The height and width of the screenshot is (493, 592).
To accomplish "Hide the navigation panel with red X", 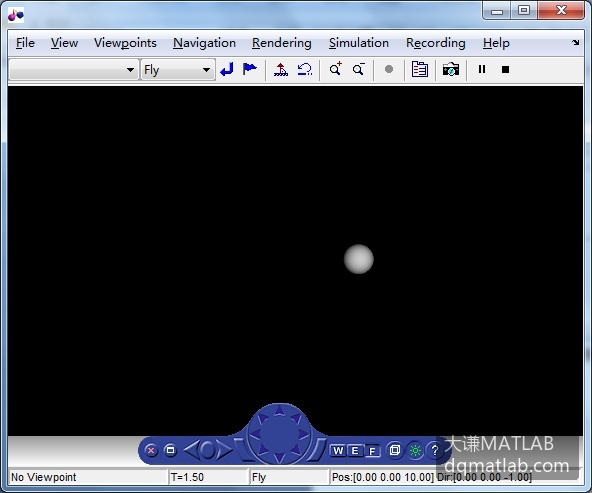I will pos(151,450).
